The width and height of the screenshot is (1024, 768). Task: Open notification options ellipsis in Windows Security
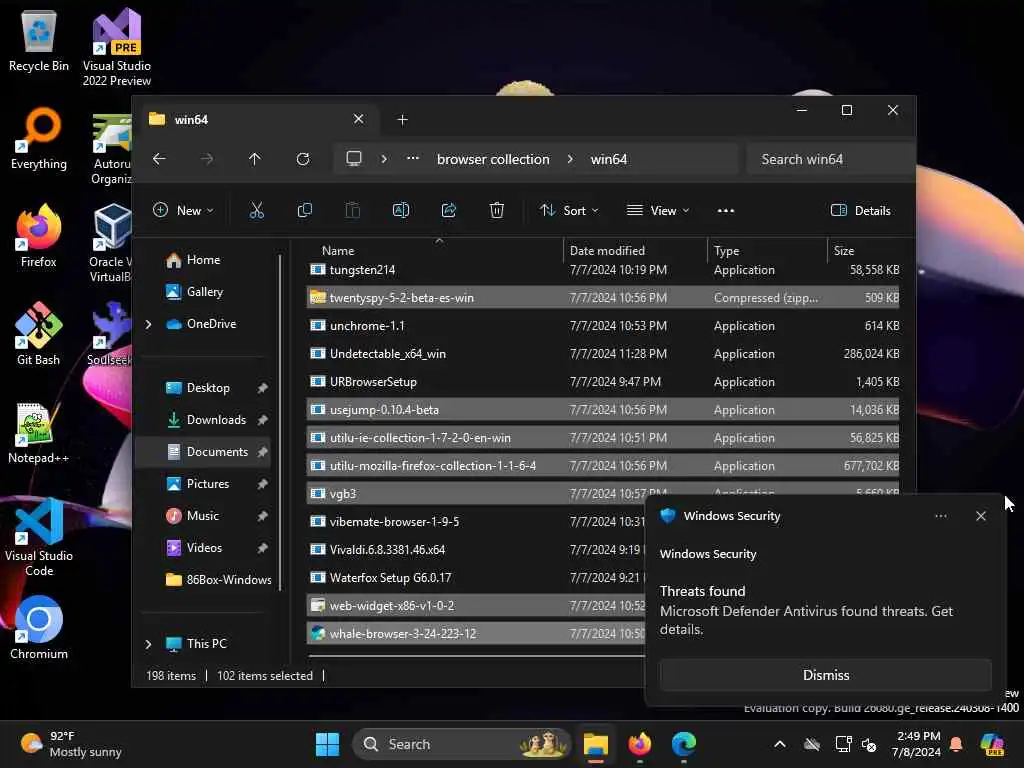(940, 516)
